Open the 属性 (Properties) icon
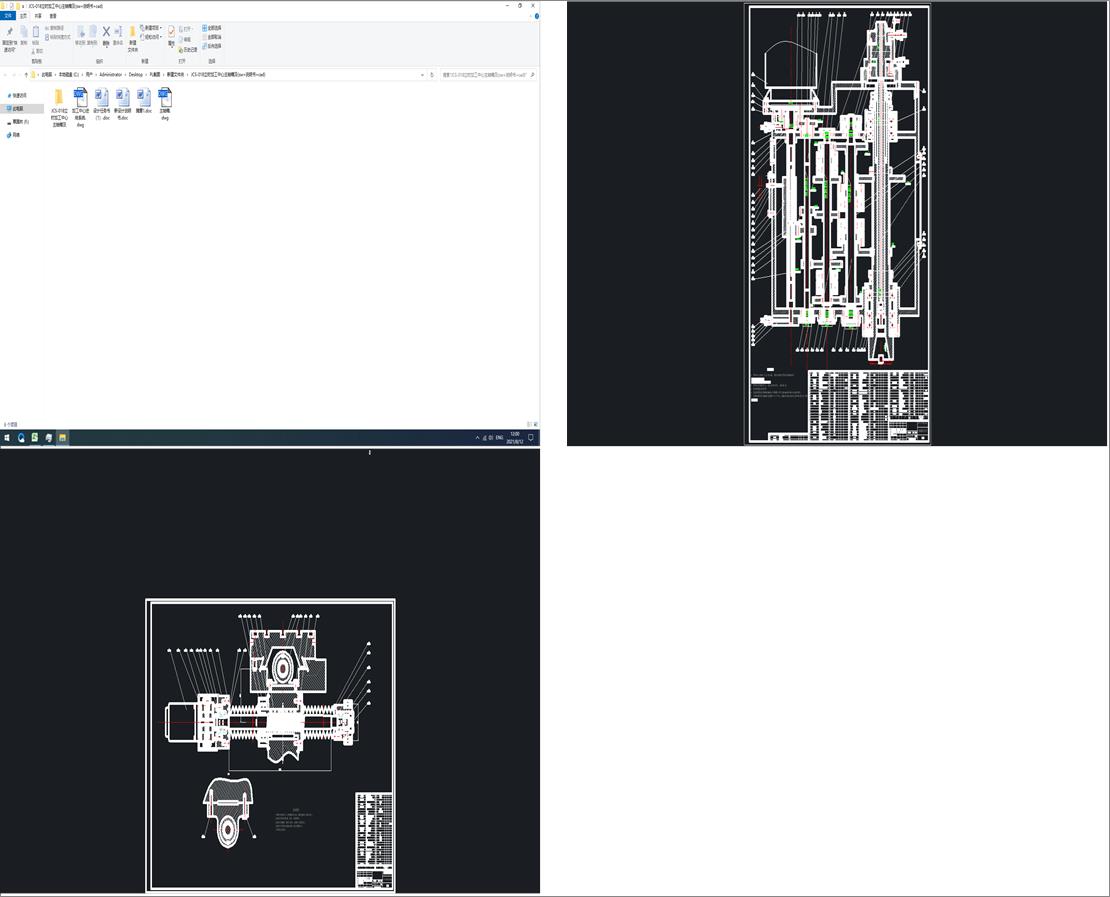This screenshot has width=1110, height=897. (x=171, y=31)
